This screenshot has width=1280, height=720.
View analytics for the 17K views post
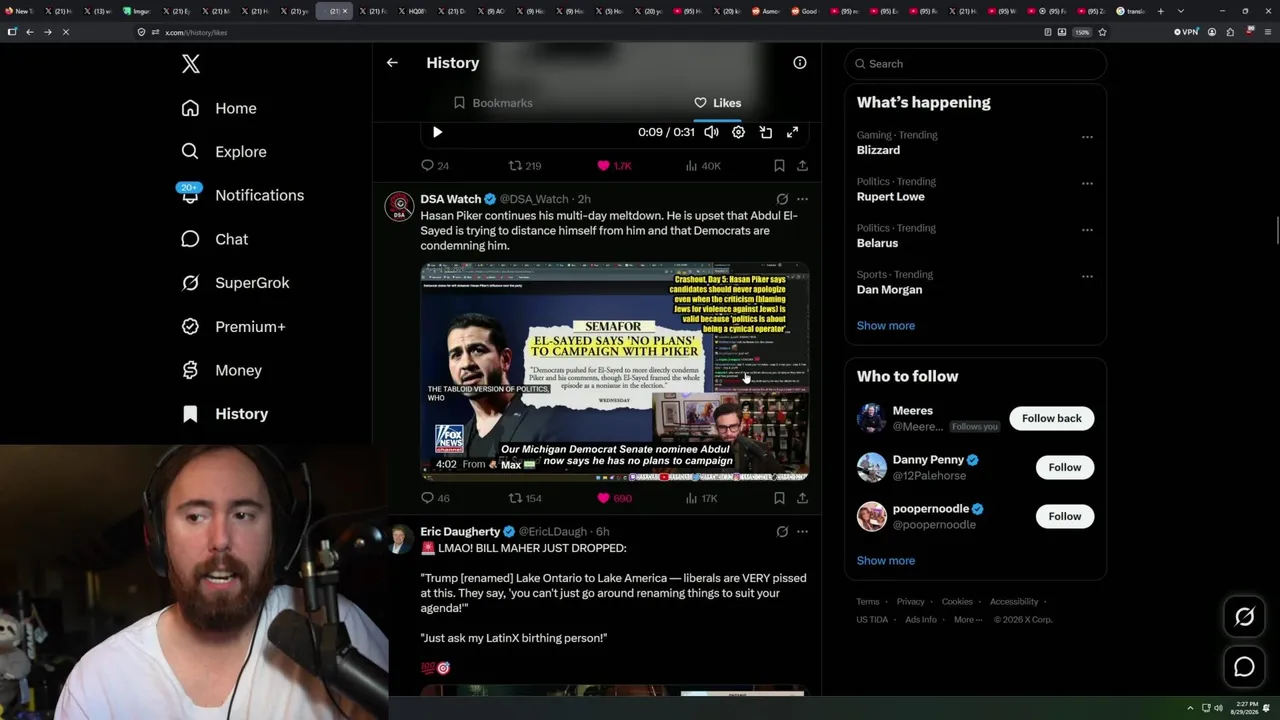pyautogui.click(x=701, y=498)
